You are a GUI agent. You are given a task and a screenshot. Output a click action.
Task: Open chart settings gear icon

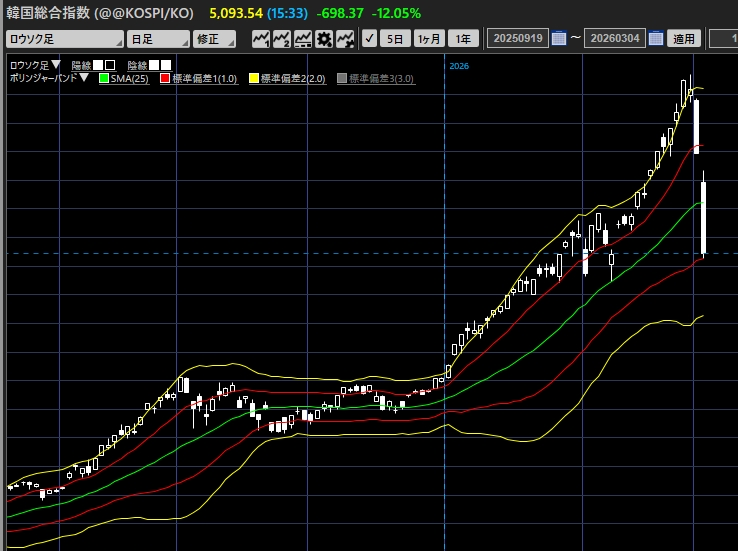click(324, 39)
